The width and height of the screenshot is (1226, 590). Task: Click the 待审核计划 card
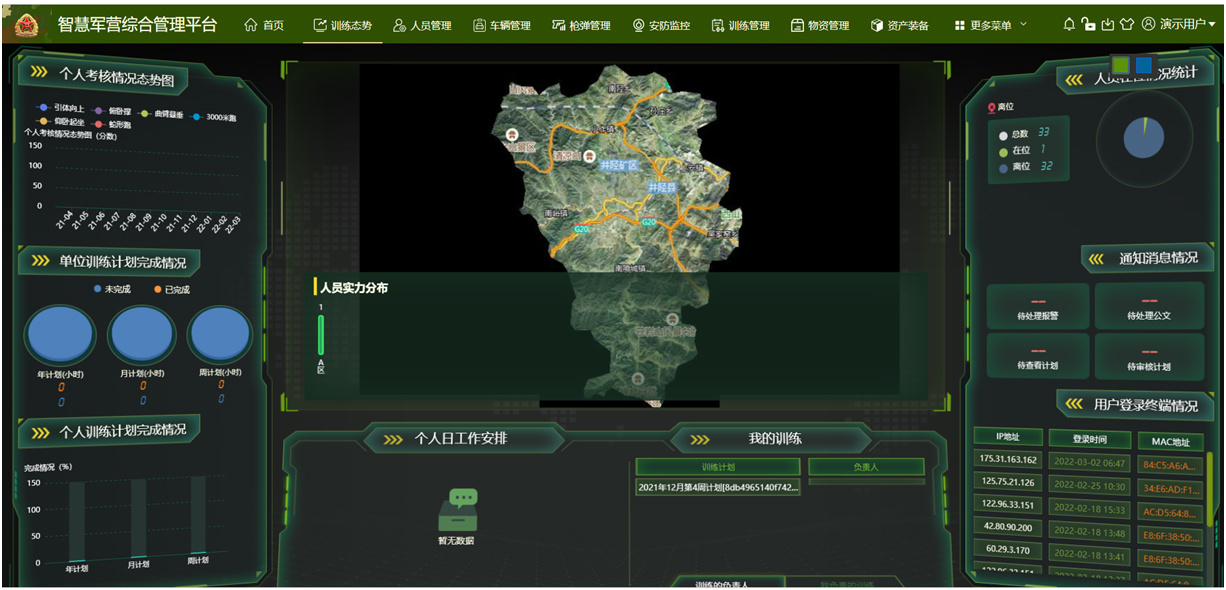click(x=1149, y=356)
